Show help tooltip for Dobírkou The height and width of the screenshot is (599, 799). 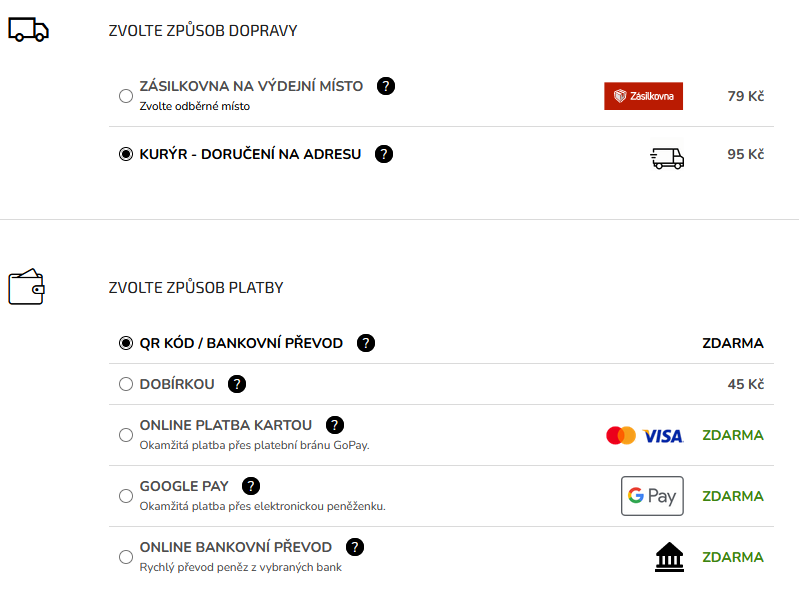point(237,384)
